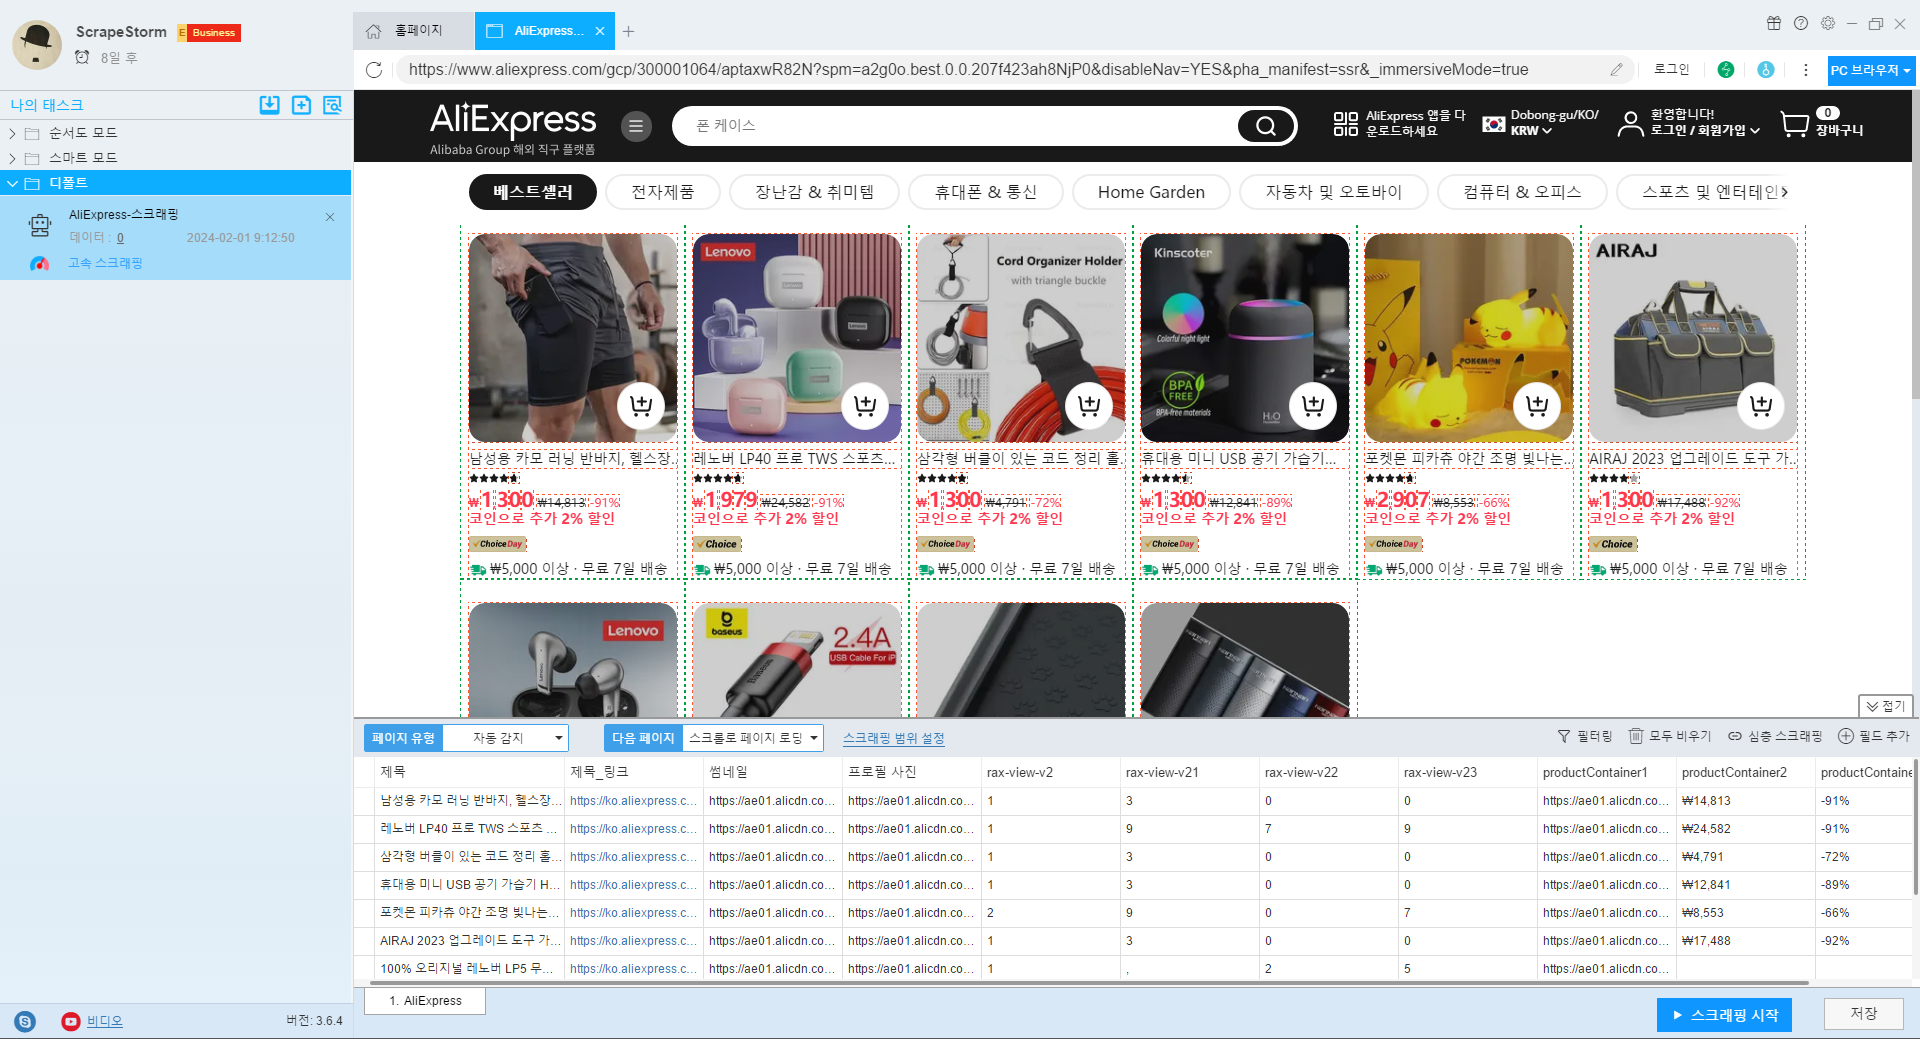Image resolution: width=1920 pixels, height=1039 pixels.
Task: Click the QR code app download icon
Action: pyautogui.click(x=1346, y=124)
